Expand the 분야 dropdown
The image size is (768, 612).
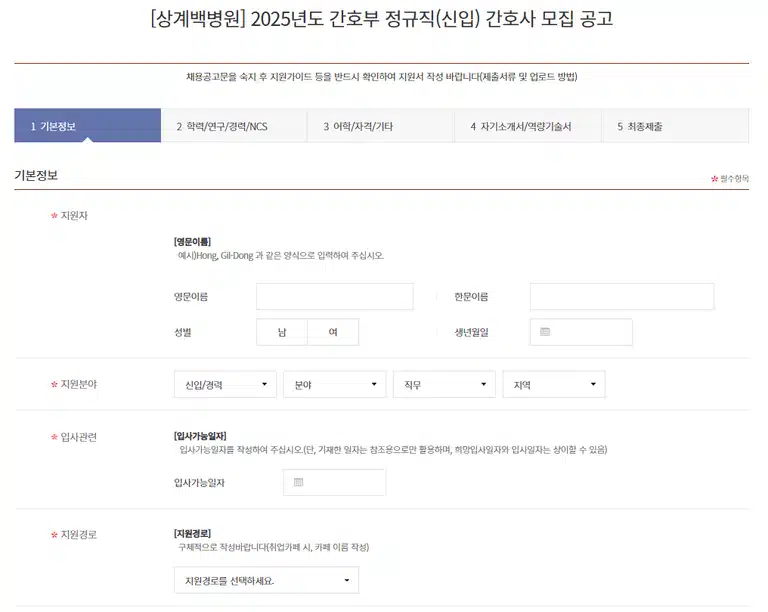pyautogui.click(x=335, y=384)
